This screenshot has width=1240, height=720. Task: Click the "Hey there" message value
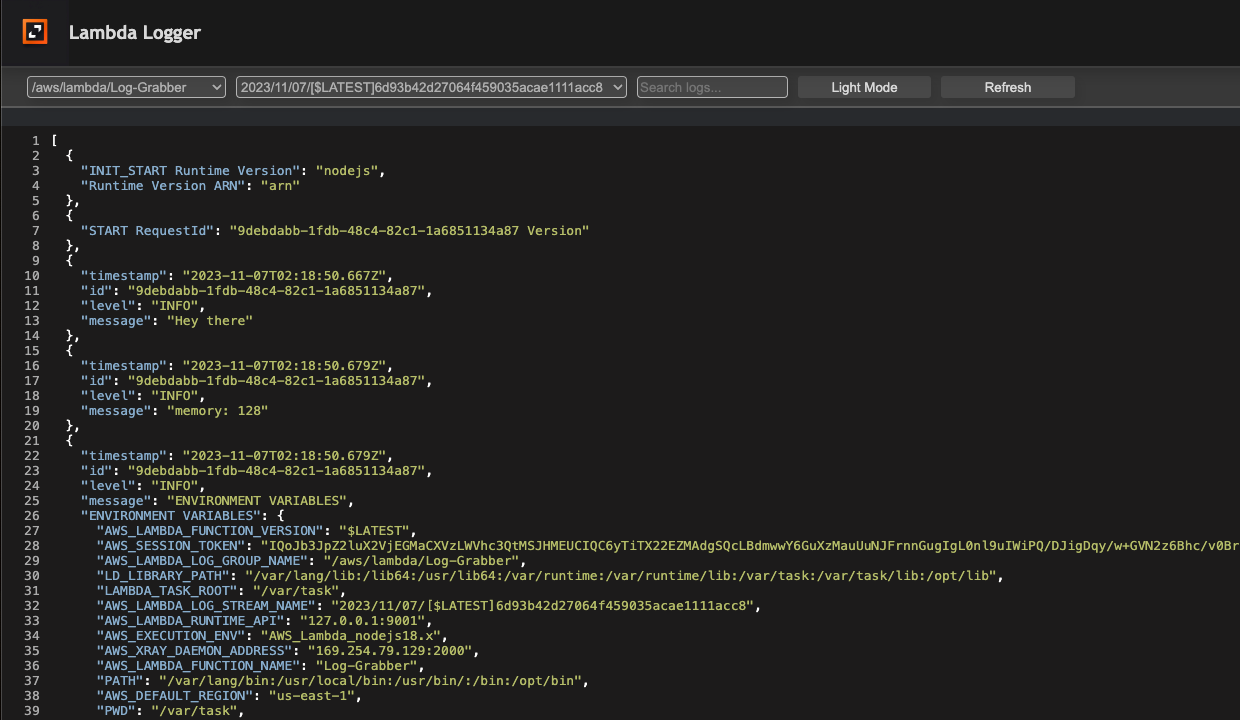coord(209,320)
